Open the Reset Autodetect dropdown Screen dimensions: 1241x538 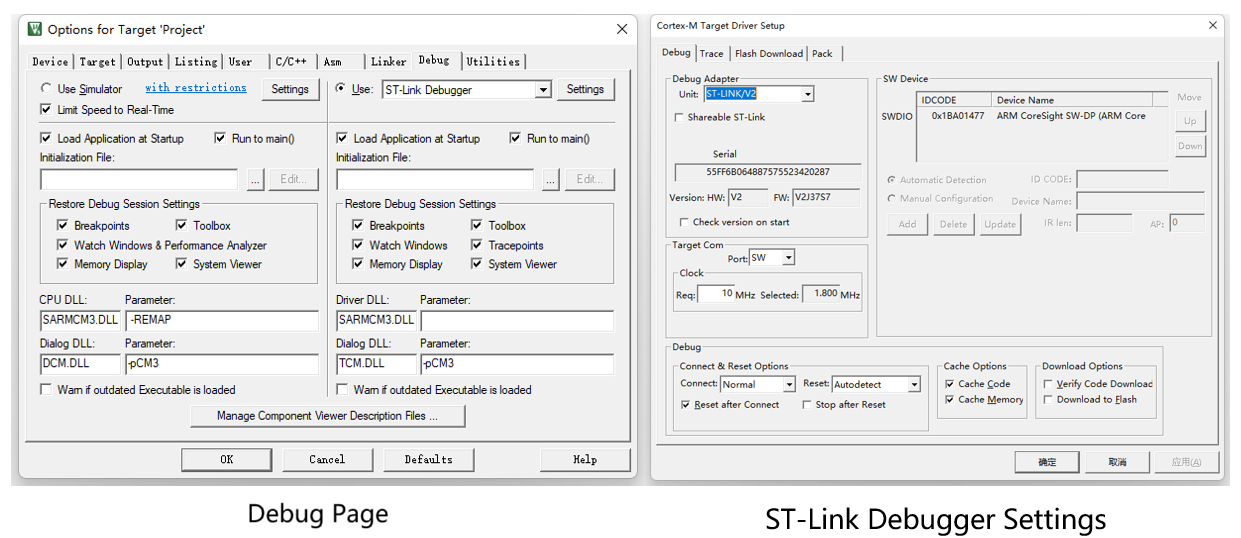point(914,385)
